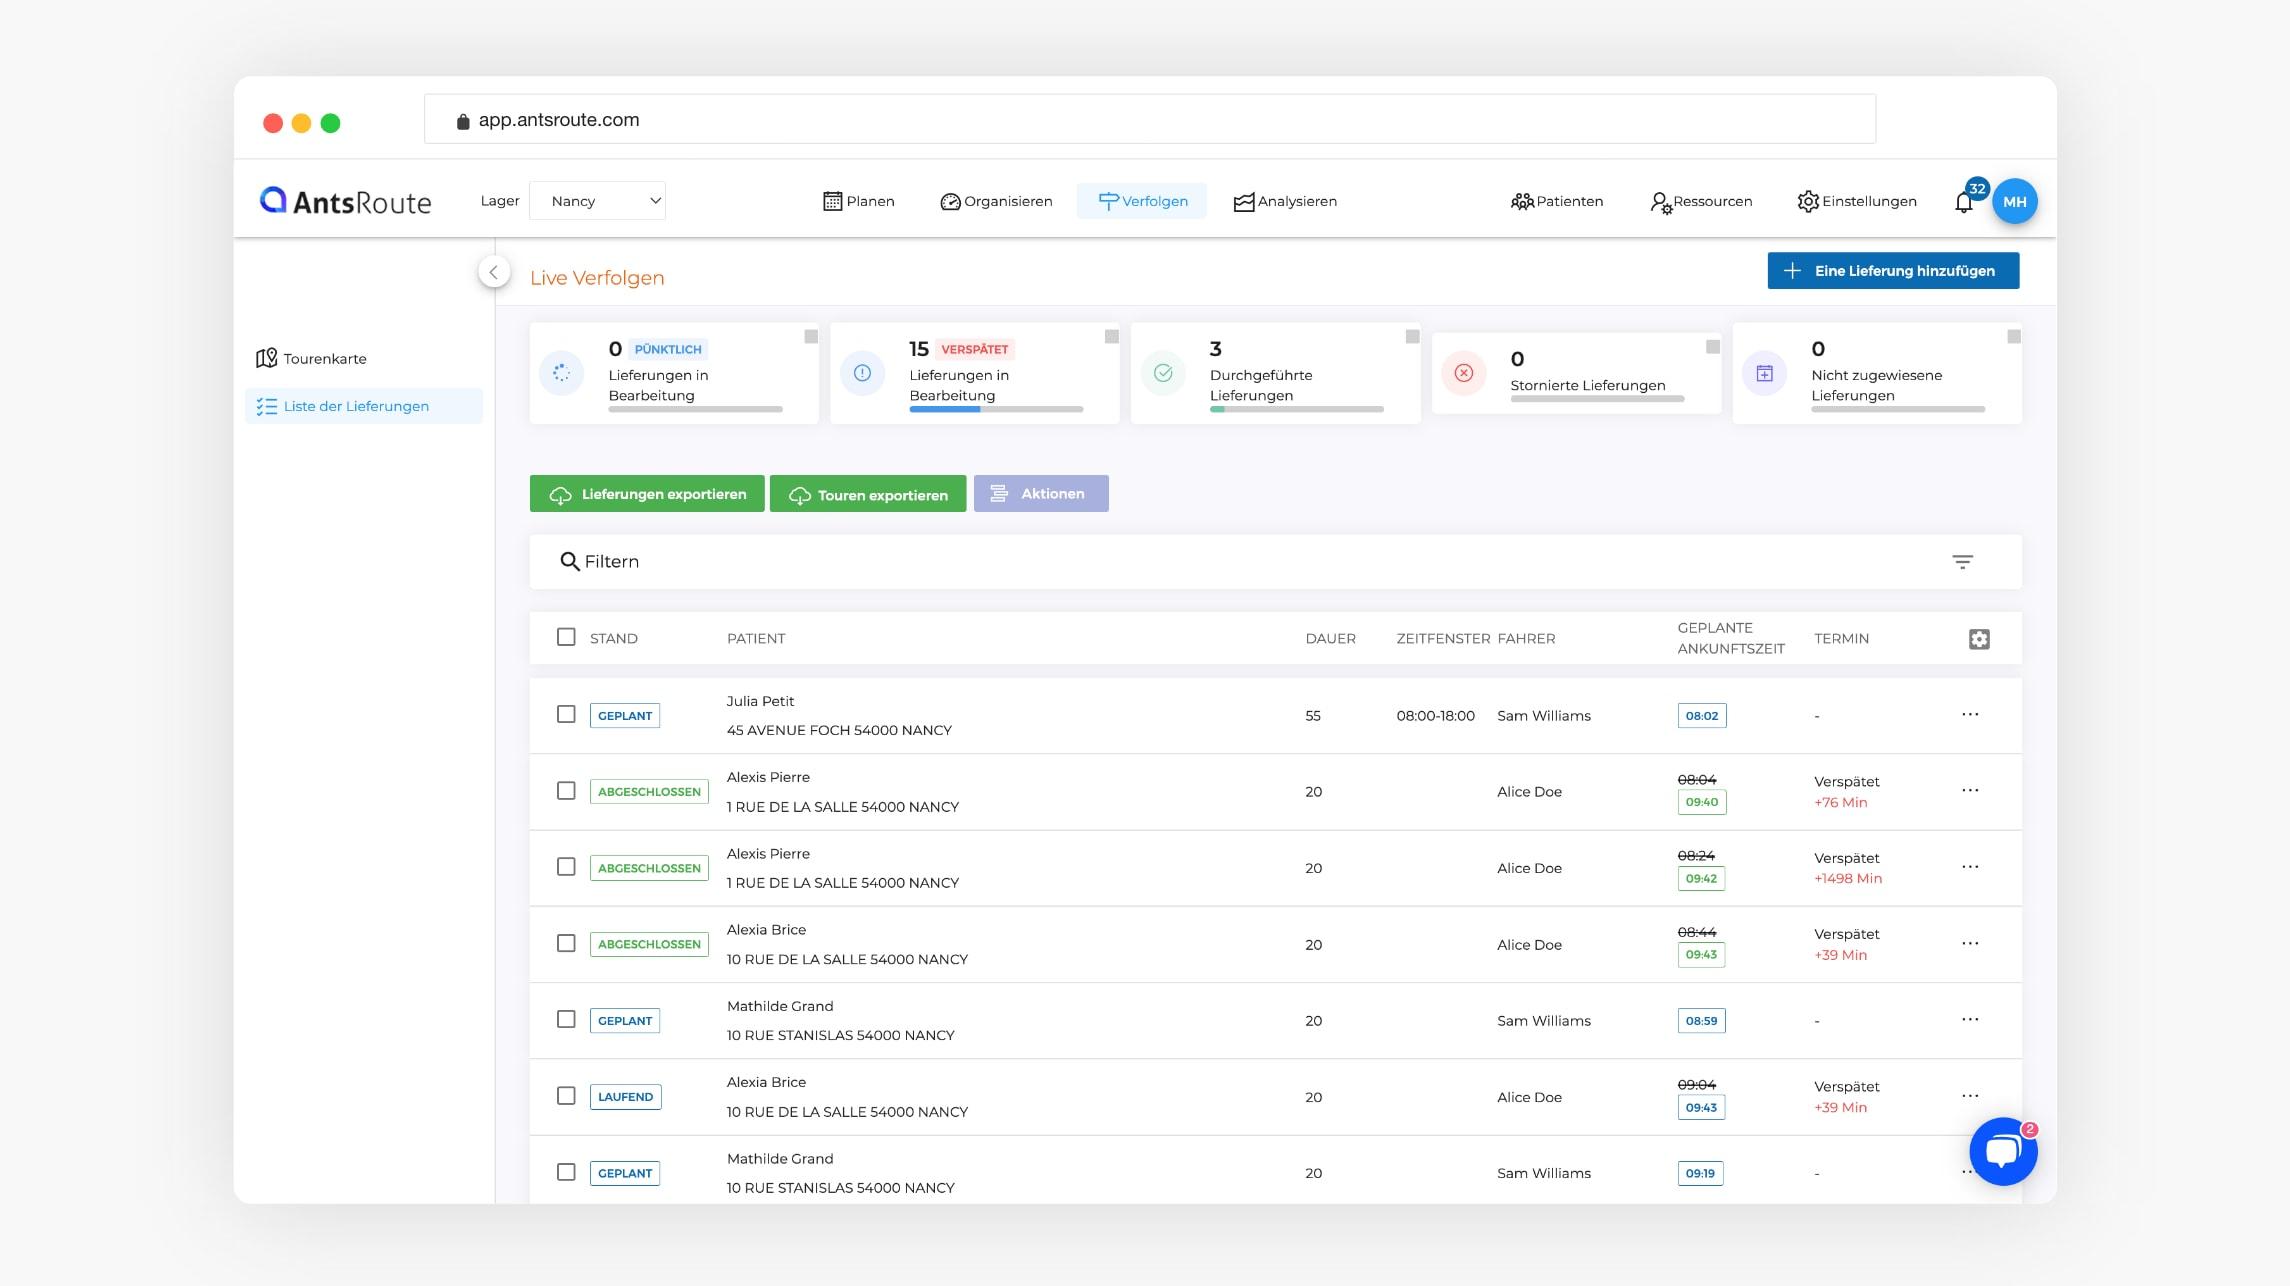Click the search magnifier icon in Filtern
Image resolution: width=2290 pixels, height=1286 pixels.
click(x=570, y=562)
